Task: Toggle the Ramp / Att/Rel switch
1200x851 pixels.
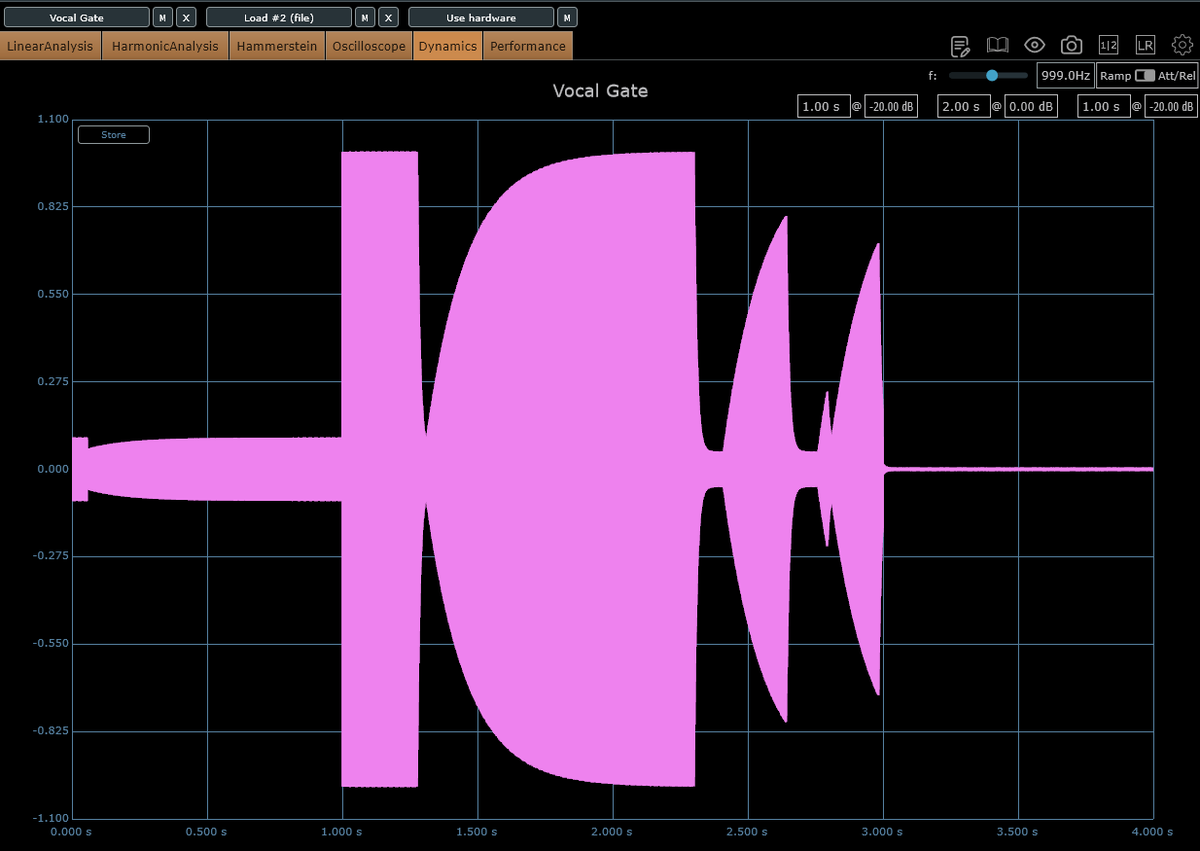Action: pyautogui.click(x=1145, y=76)
